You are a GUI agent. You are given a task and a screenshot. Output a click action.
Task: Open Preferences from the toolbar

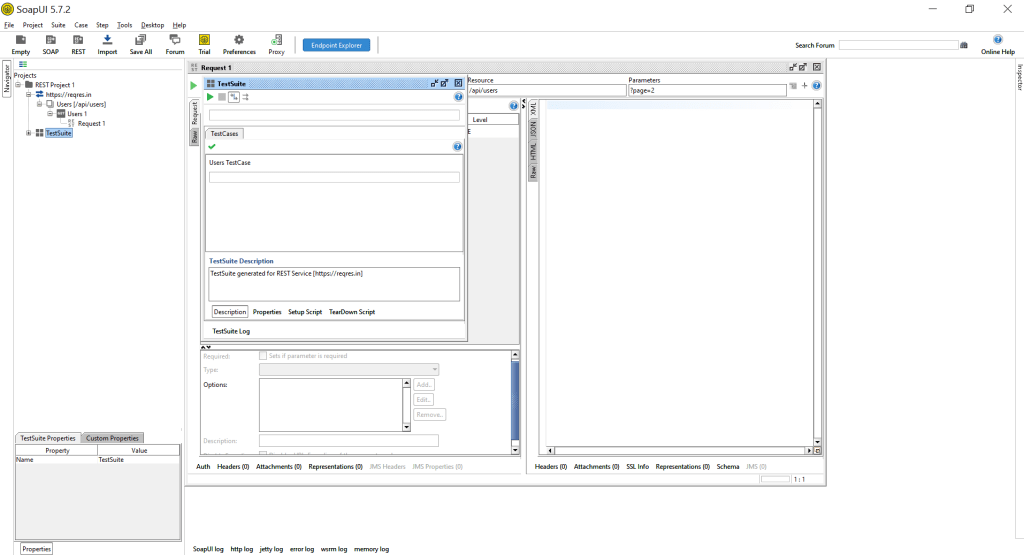239,44
